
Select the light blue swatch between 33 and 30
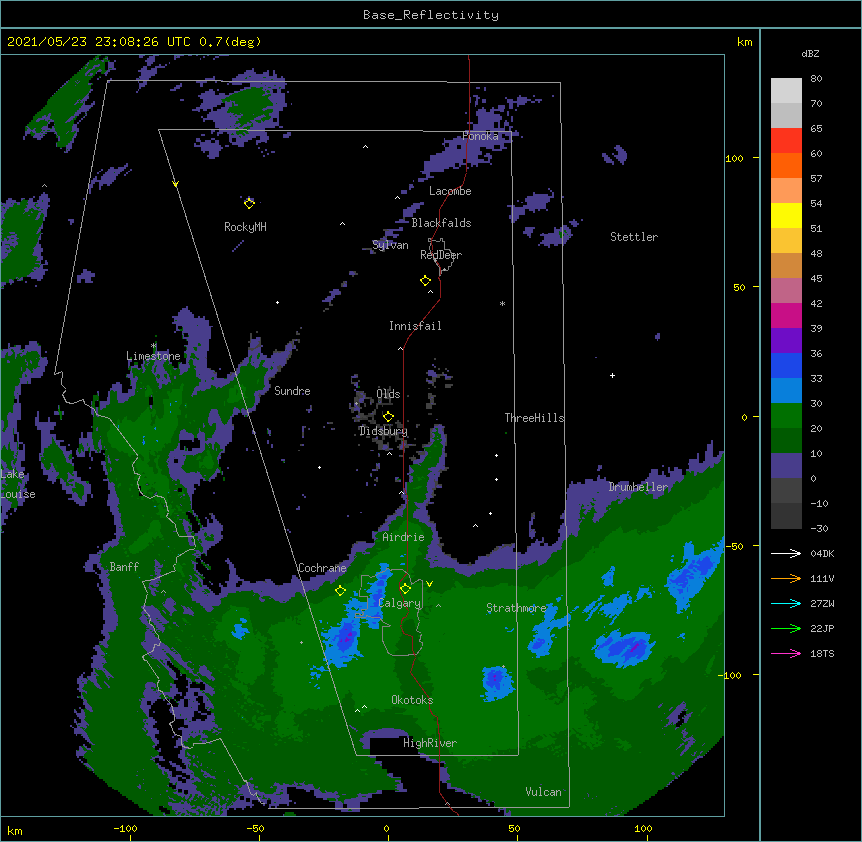(x=786, y=391)
